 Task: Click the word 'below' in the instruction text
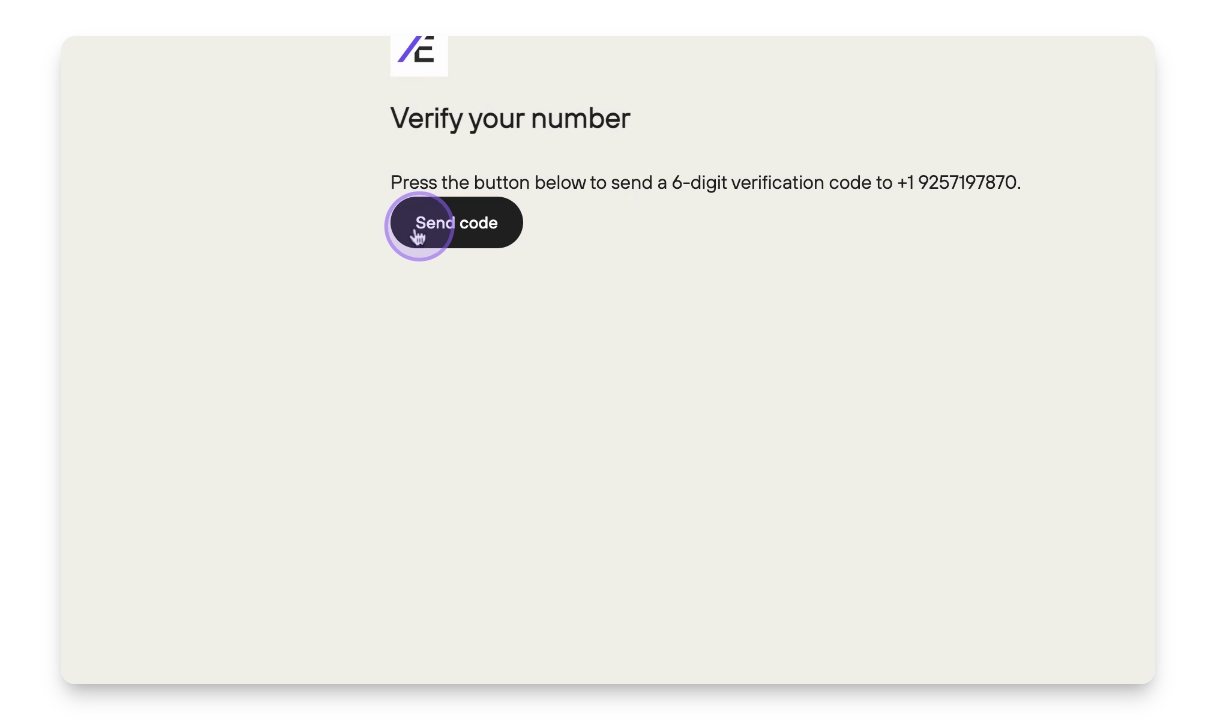560,183
